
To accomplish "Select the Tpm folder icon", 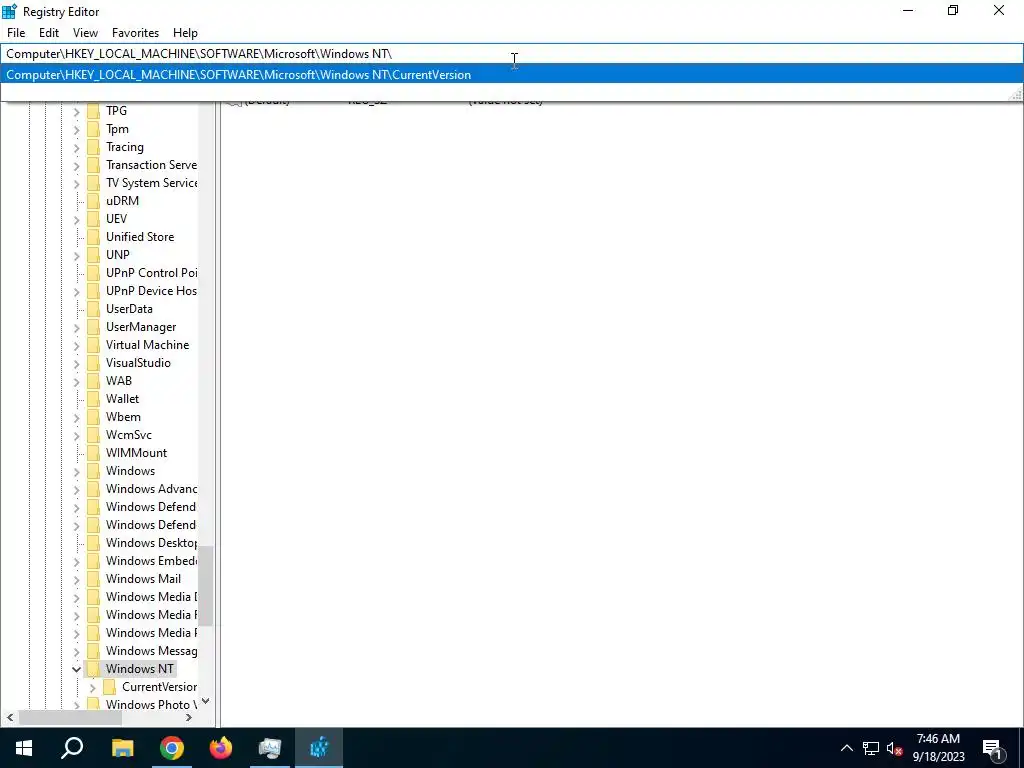I will tap(93, 129).
